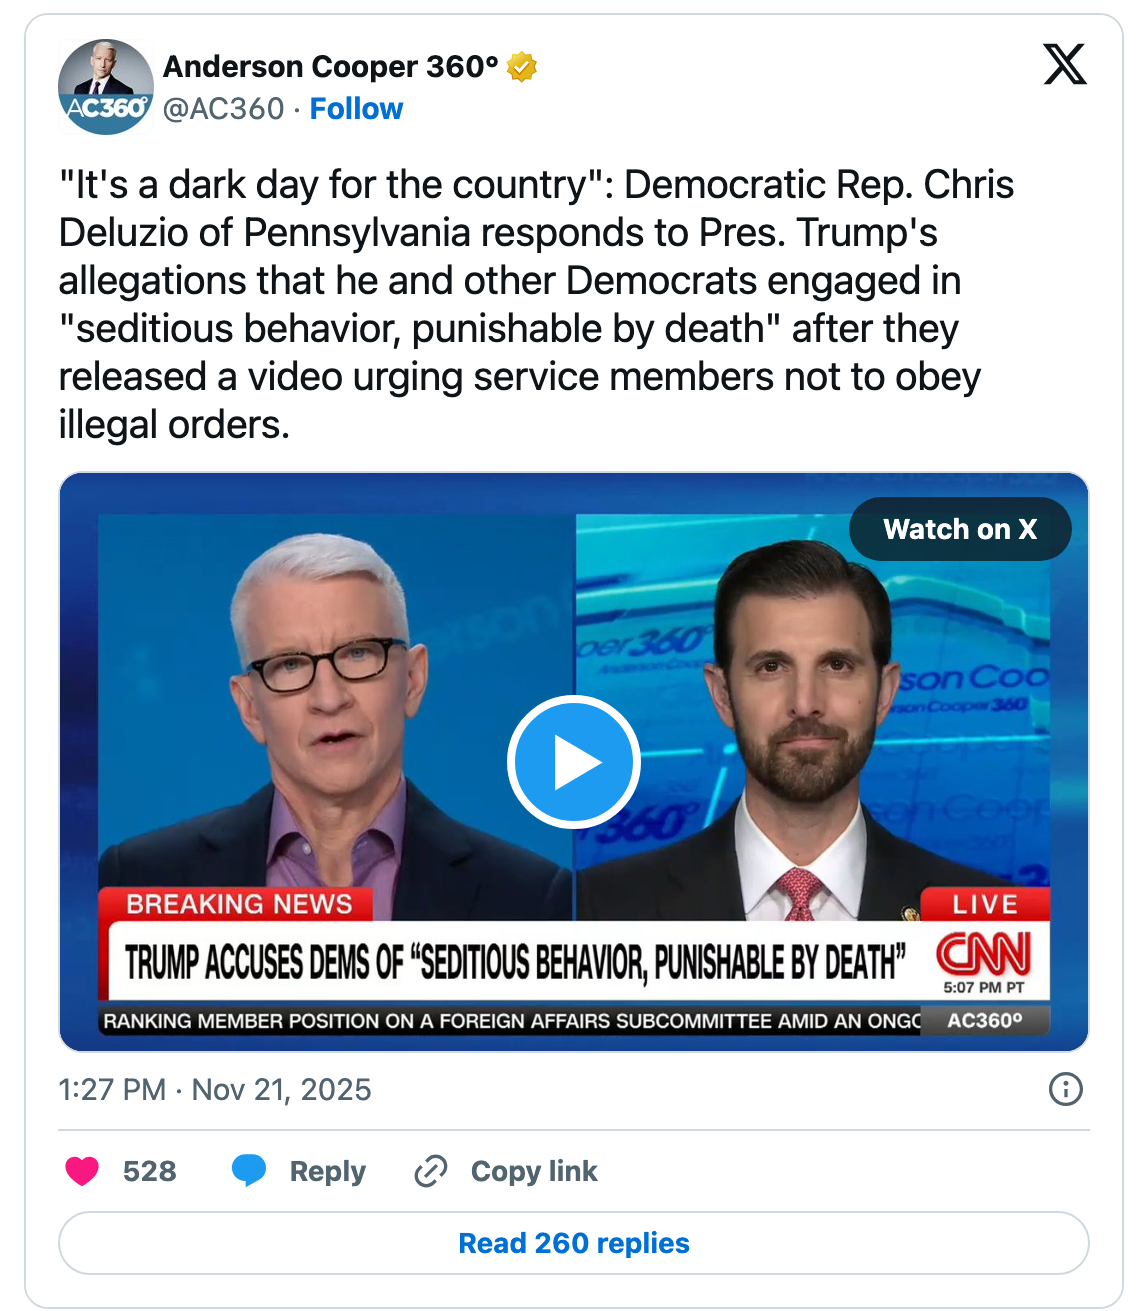Click the blue reply bubble icon

249,1170
